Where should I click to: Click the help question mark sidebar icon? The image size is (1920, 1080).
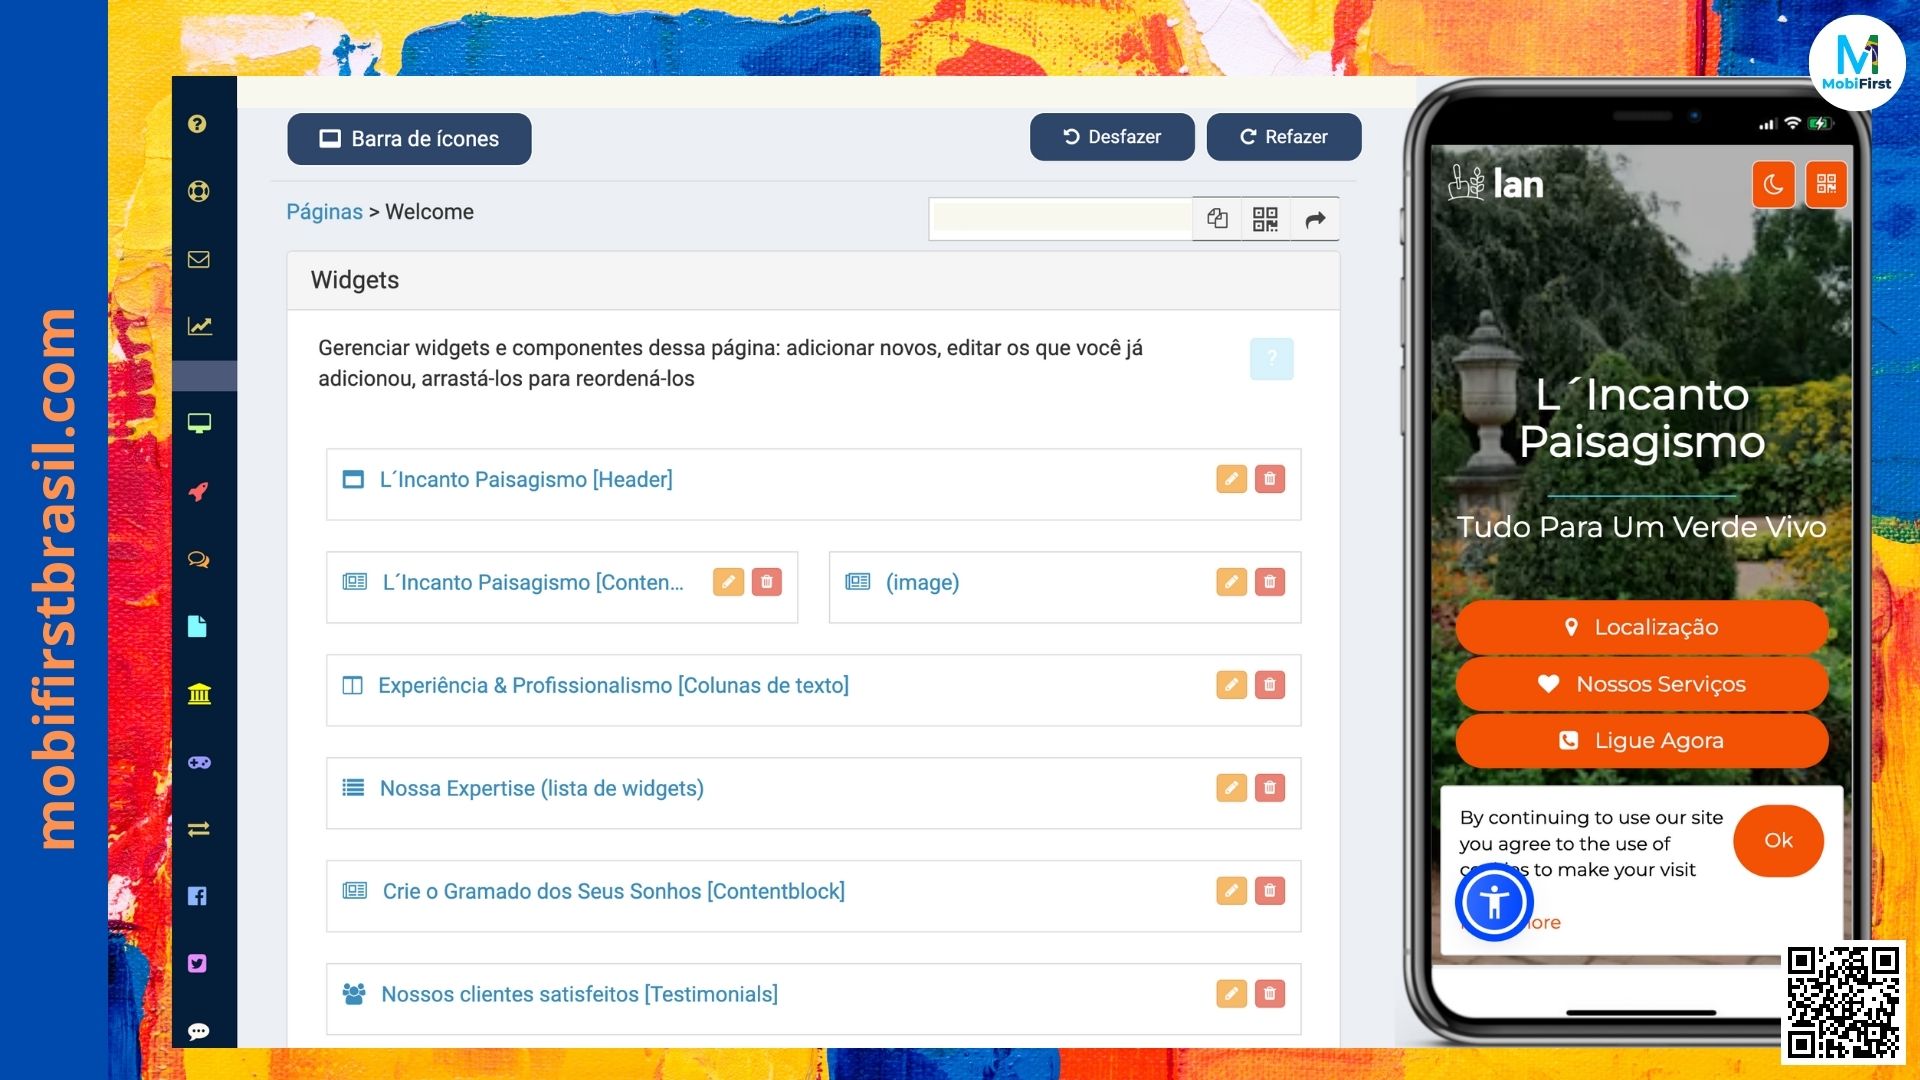(197, 124)
